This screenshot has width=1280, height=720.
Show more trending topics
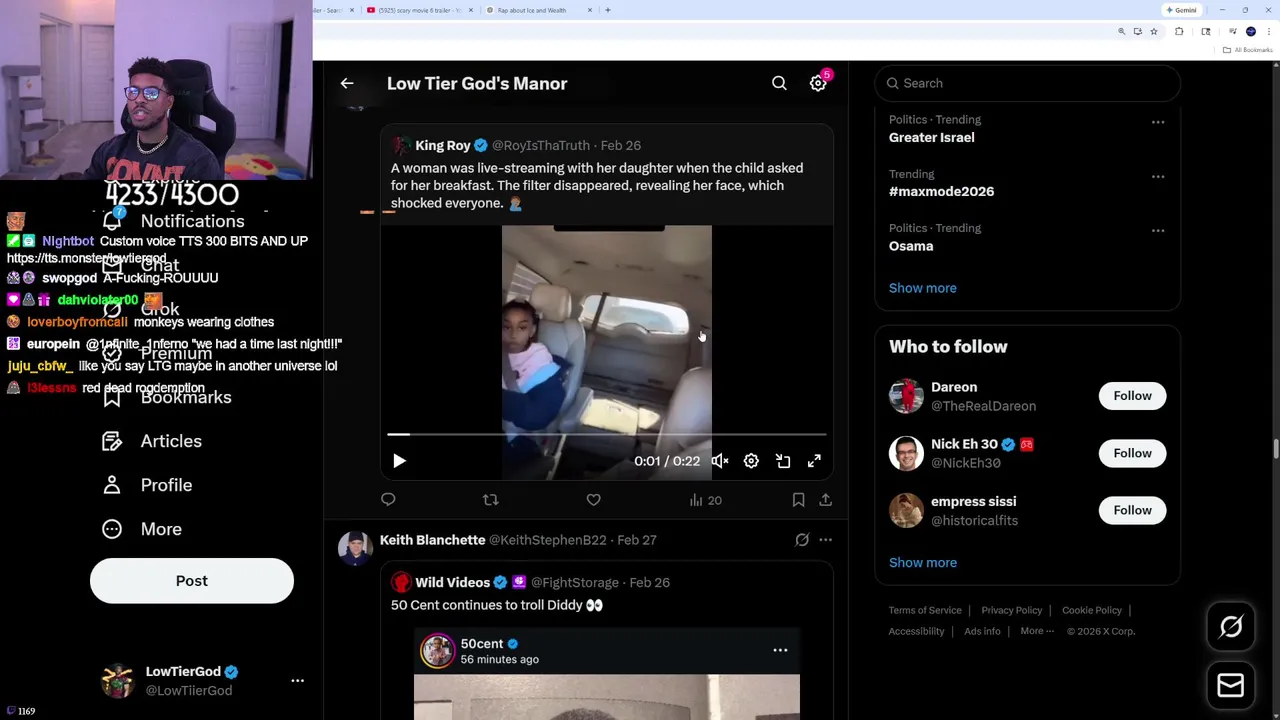click(x=922, y=288)
